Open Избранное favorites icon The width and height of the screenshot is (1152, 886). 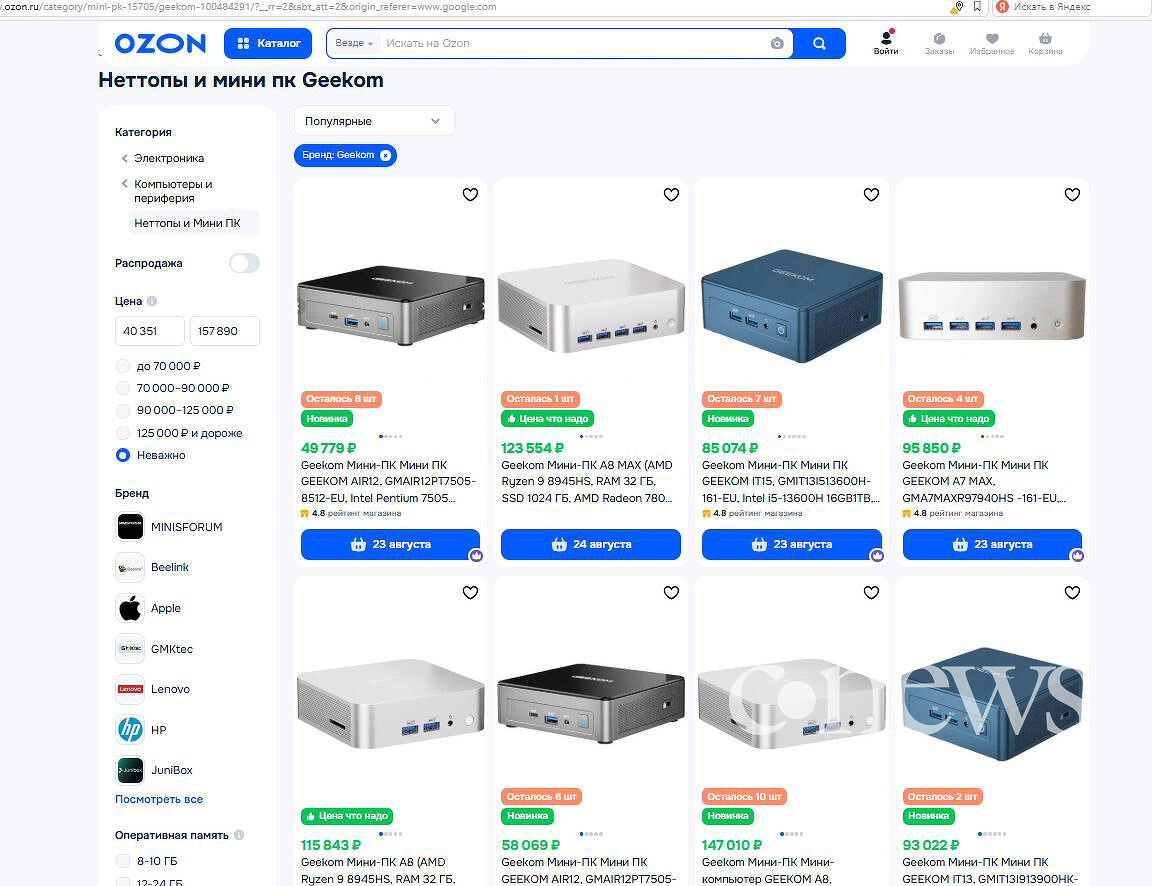tap(992, 43)
